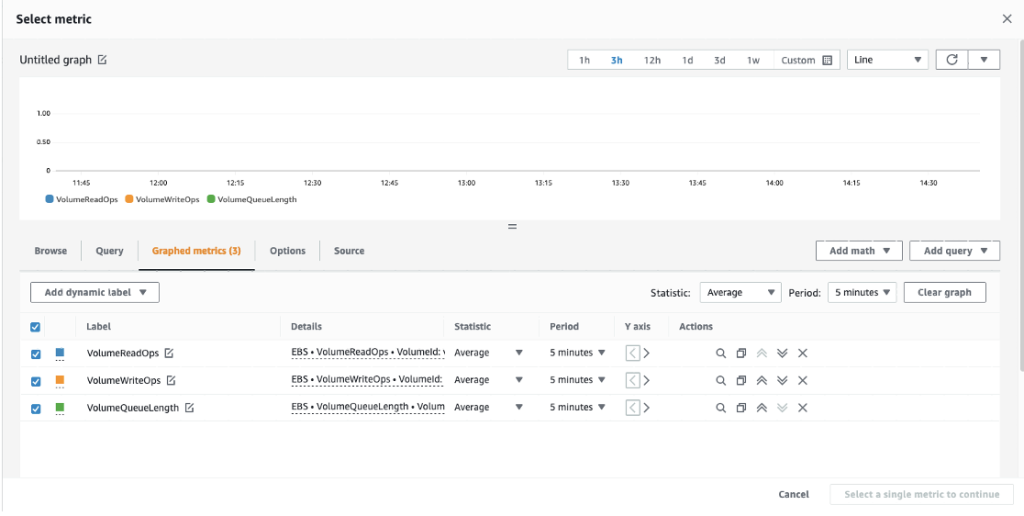Screen dimensions: 1024x516
Task: Move the VolumeWriteOps row down
Action: point(782,380)
